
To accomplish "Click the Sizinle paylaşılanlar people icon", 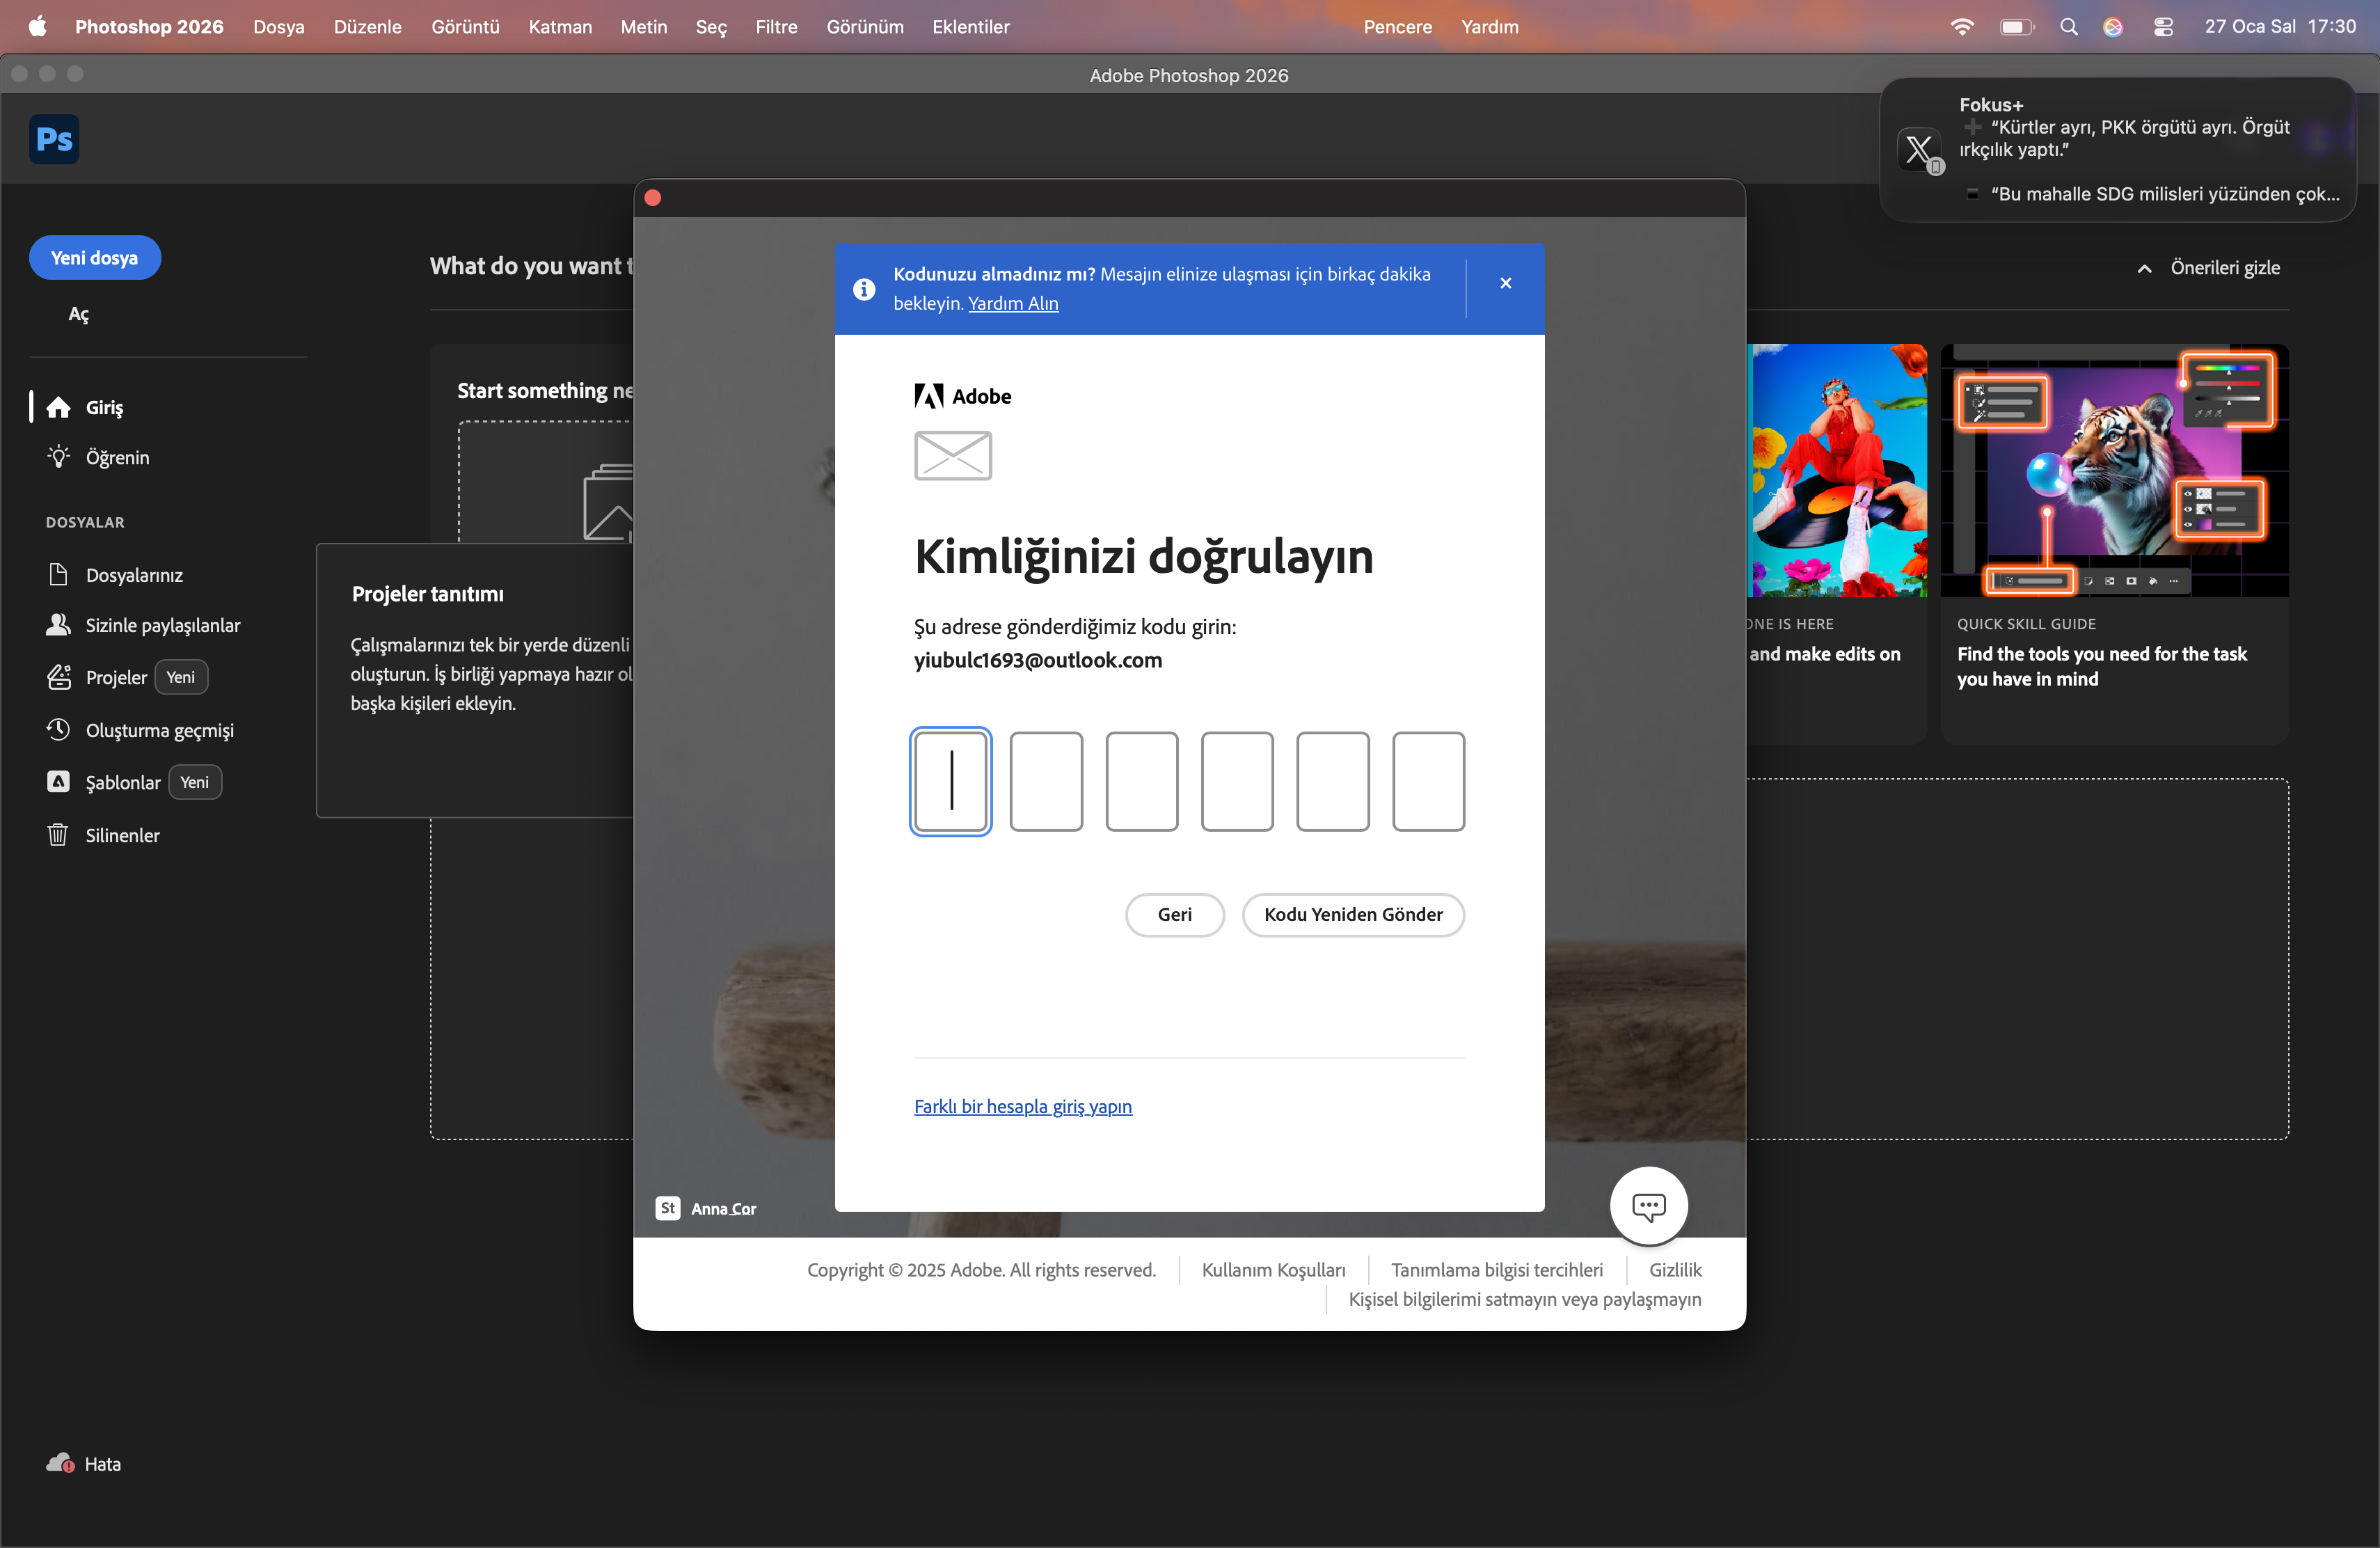I will coord(59,625).
